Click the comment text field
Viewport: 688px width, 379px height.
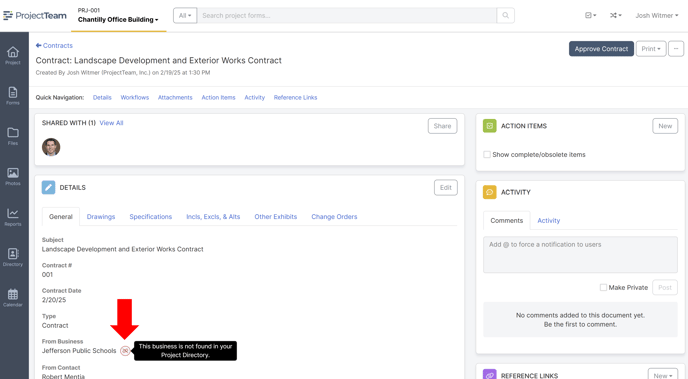coord(580,254)
